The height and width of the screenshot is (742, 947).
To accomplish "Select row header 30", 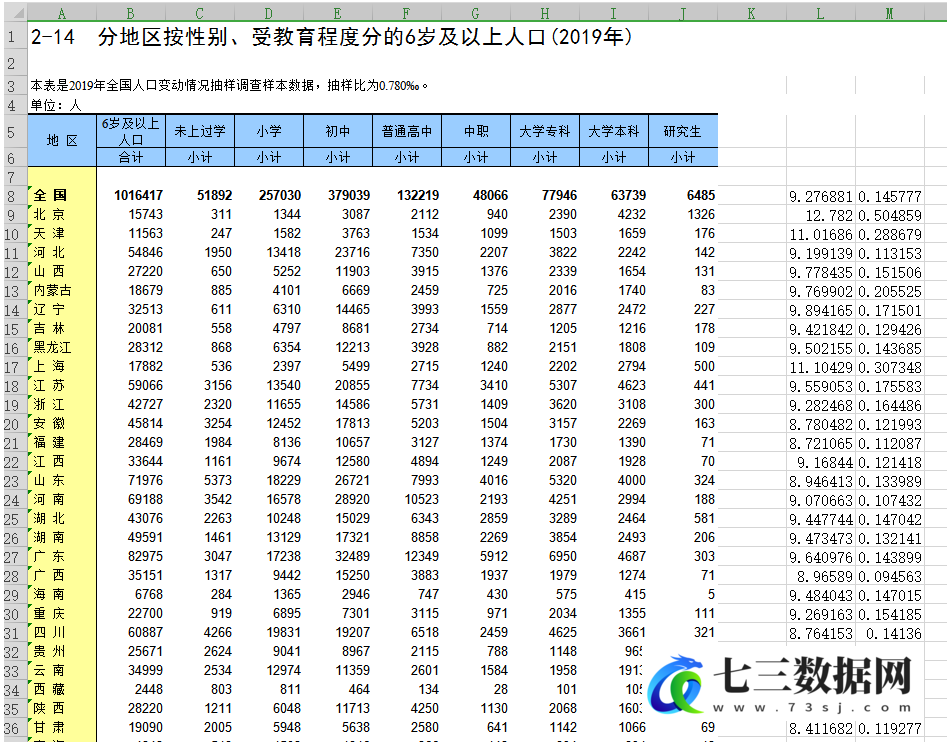I will click(x=12, y=614).
